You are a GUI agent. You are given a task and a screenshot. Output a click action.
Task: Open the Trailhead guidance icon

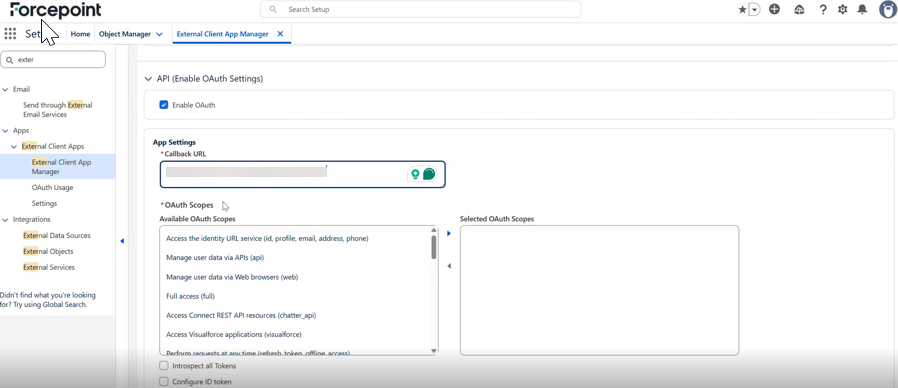[x=799, y=9]
